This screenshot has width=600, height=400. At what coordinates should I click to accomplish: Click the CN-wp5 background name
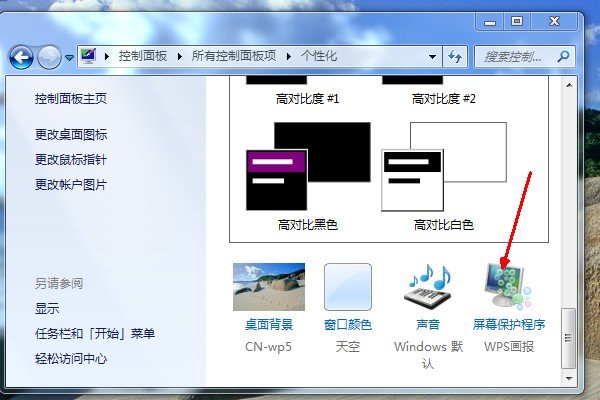[x=268, y=347]
